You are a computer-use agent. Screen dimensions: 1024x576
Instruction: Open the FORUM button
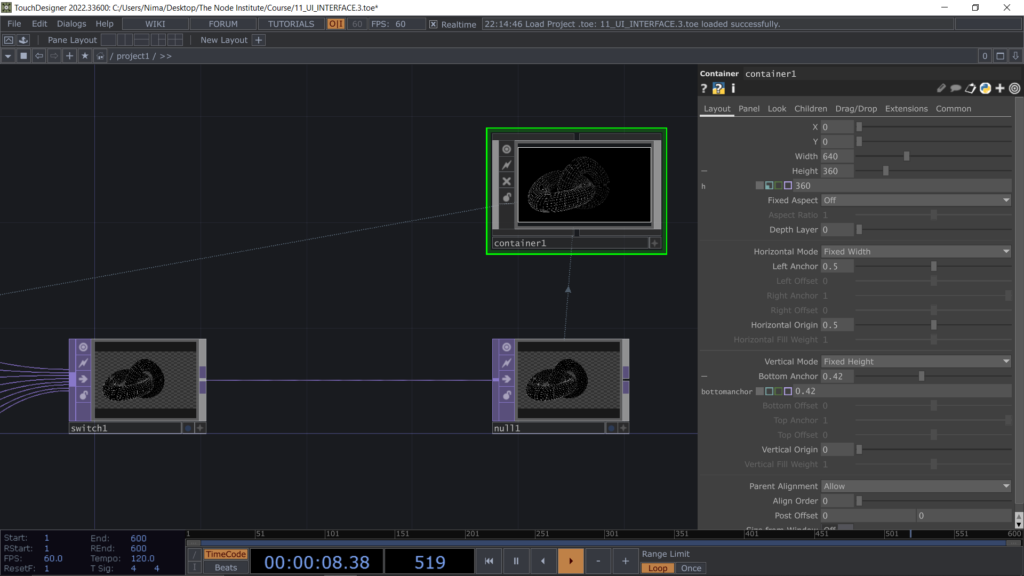tap(223, 24)
